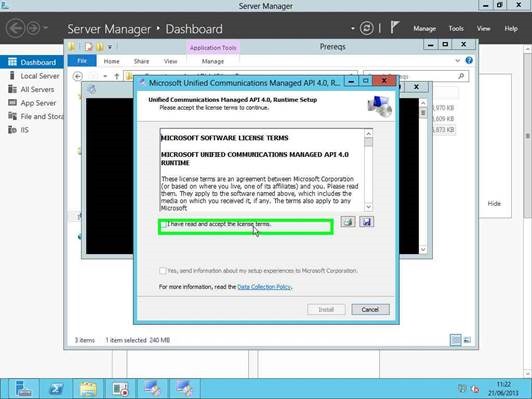
Task: Open Server Manager notifications flag
Action: pos(394,27)
